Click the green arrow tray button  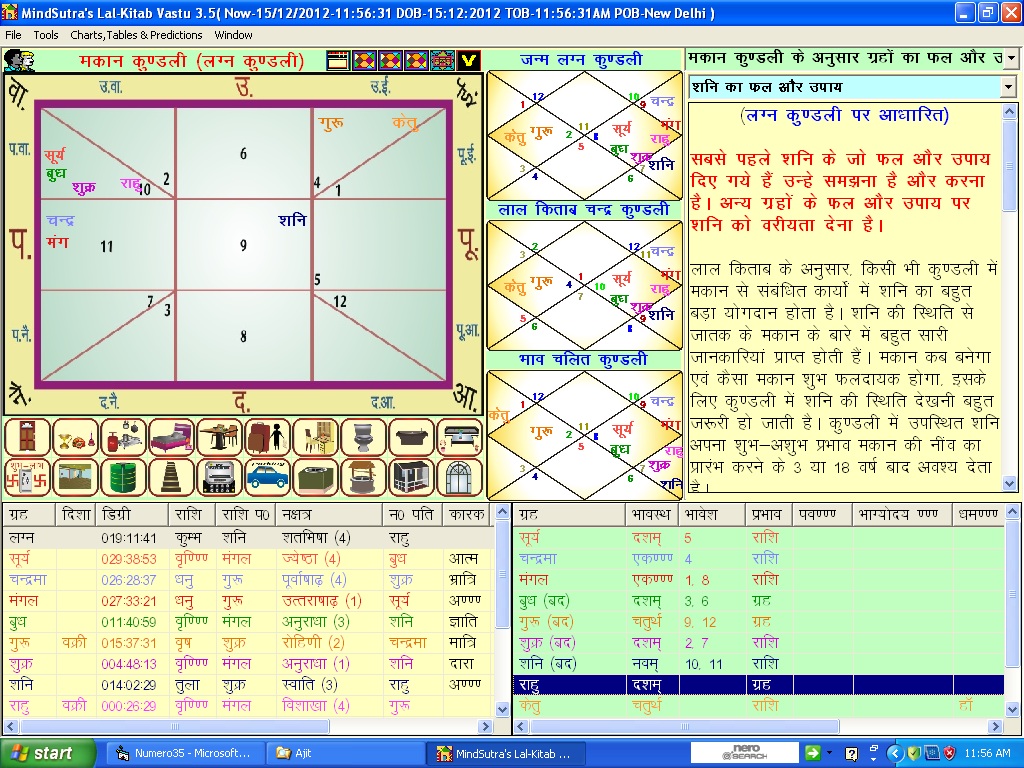tap(812, 752)
